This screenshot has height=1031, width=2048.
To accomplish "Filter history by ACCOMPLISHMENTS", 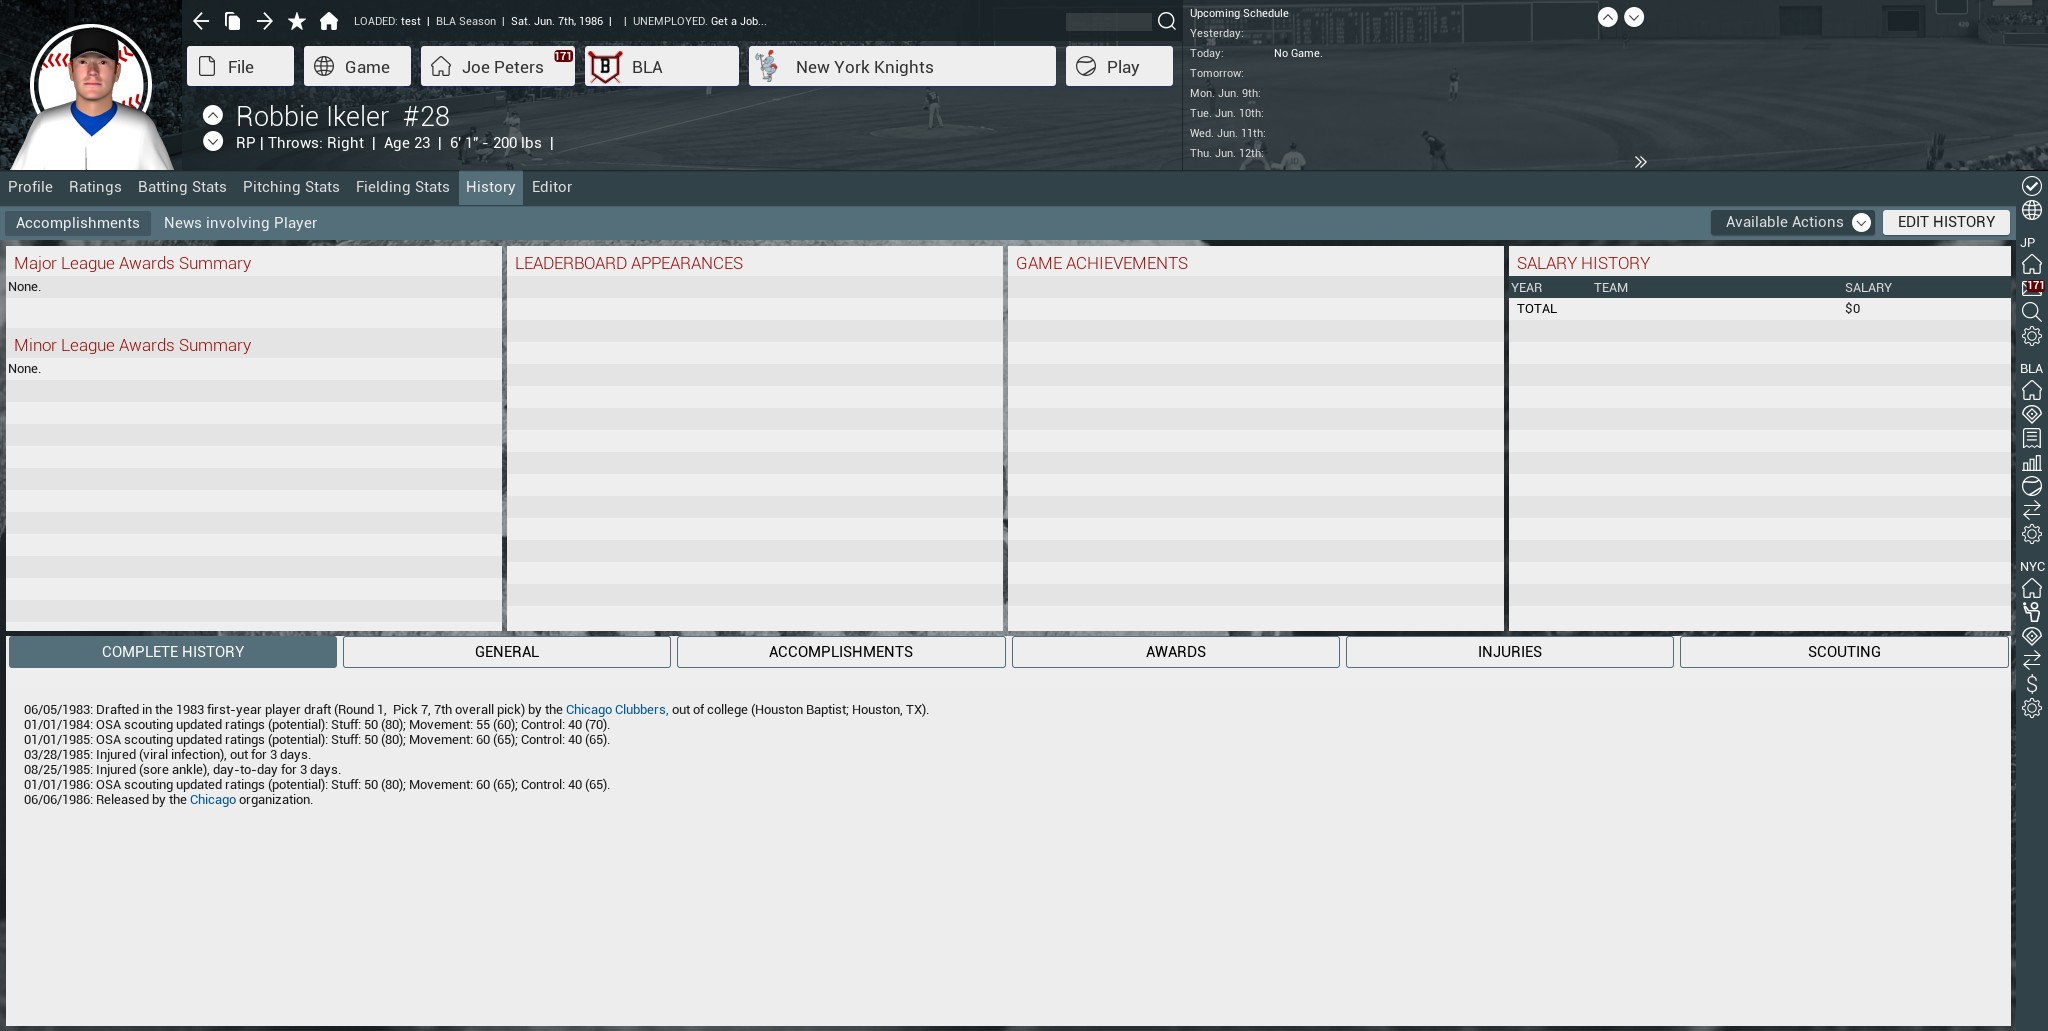I will (x=841, y=652).
